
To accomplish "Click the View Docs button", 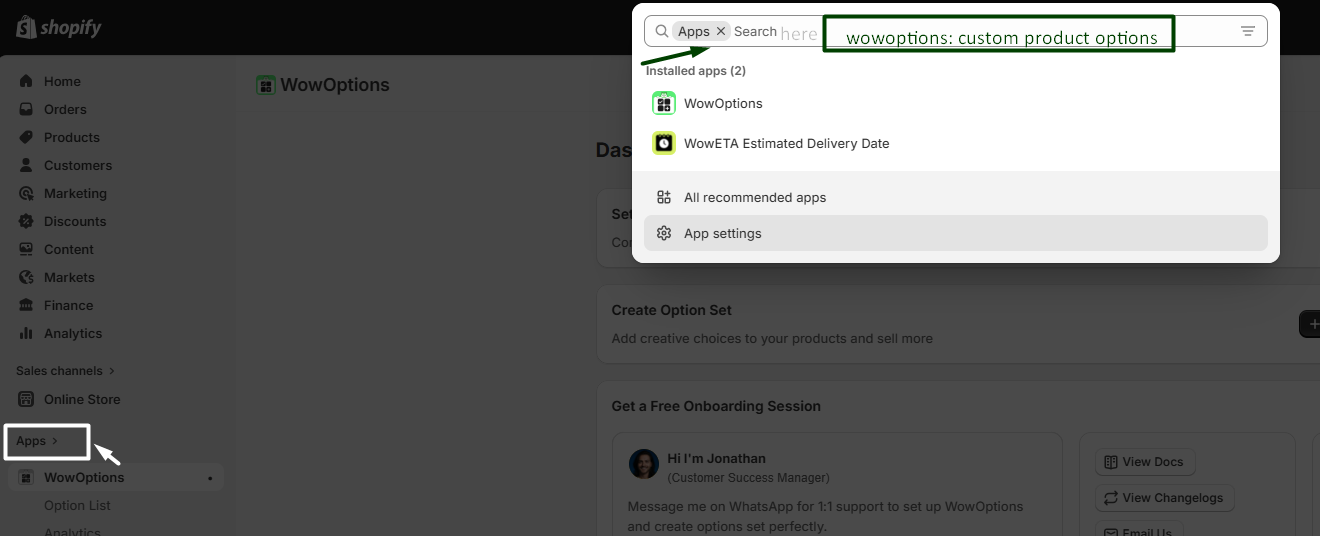I will click(x=1144, y=462).
